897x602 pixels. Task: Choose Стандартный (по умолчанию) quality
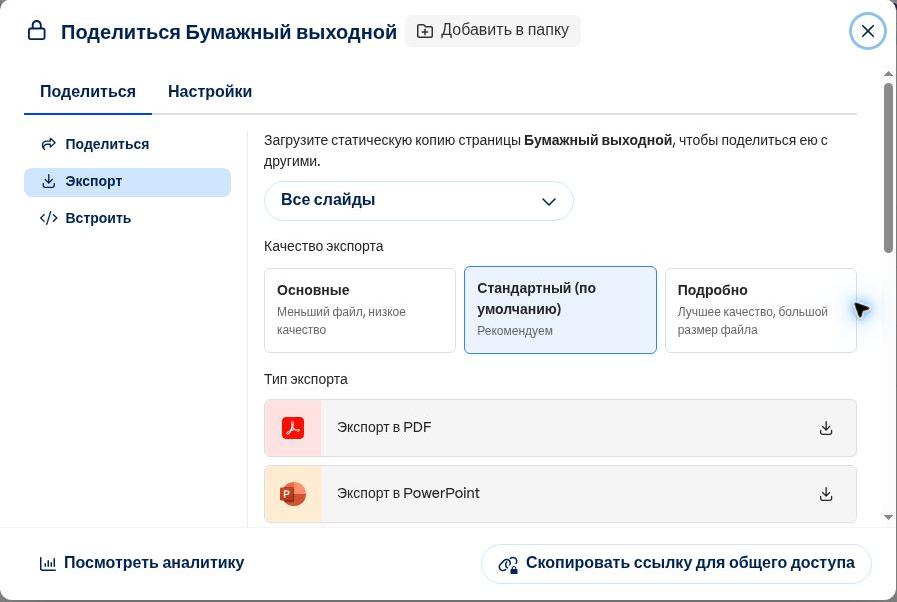click(x=560, y=310)
